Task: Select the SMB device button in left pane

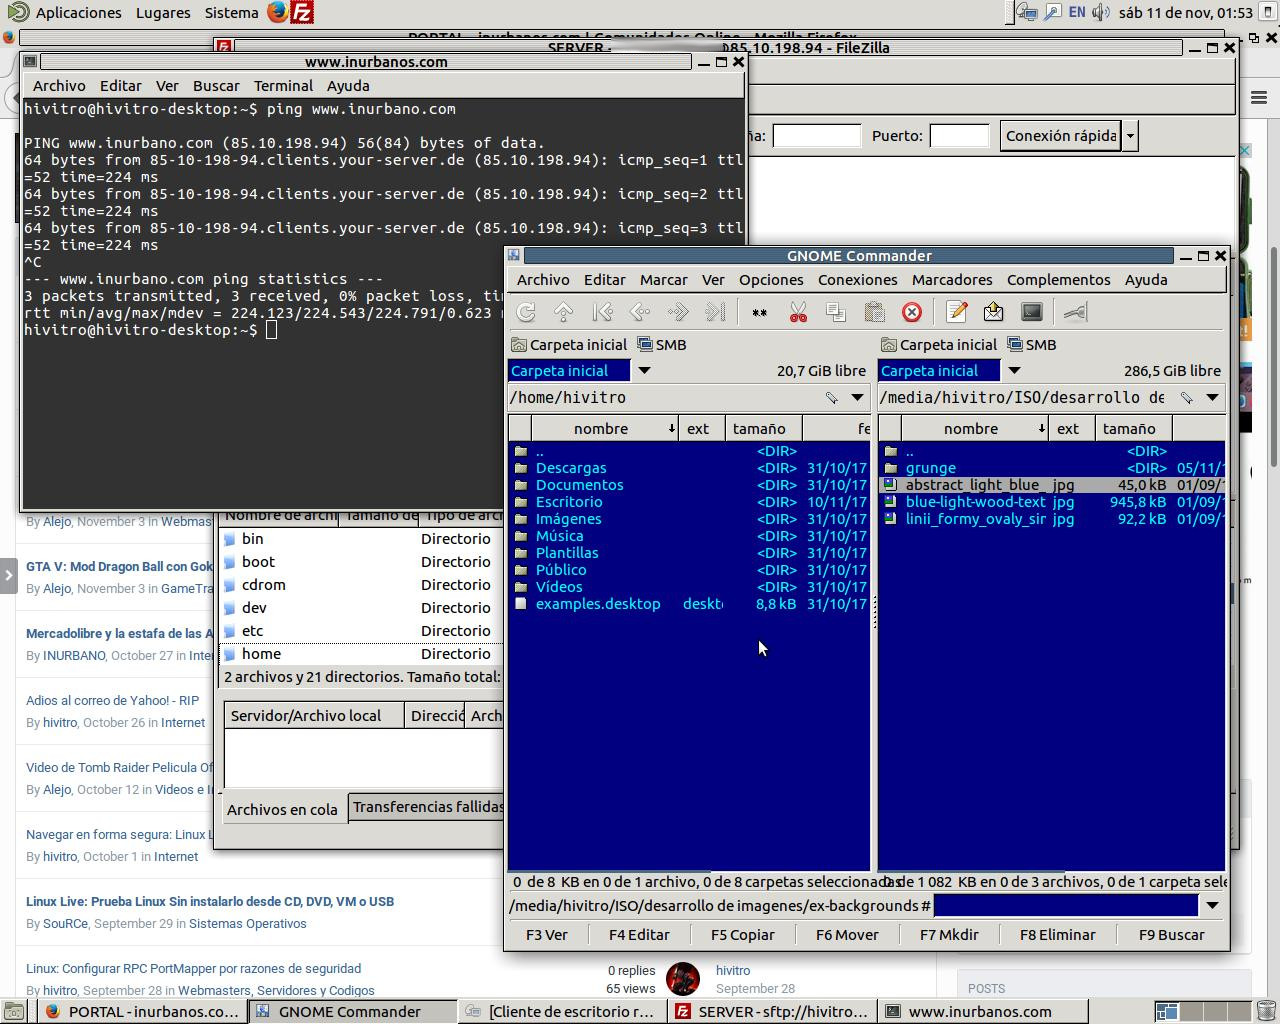Action: [x=662, y=345]
